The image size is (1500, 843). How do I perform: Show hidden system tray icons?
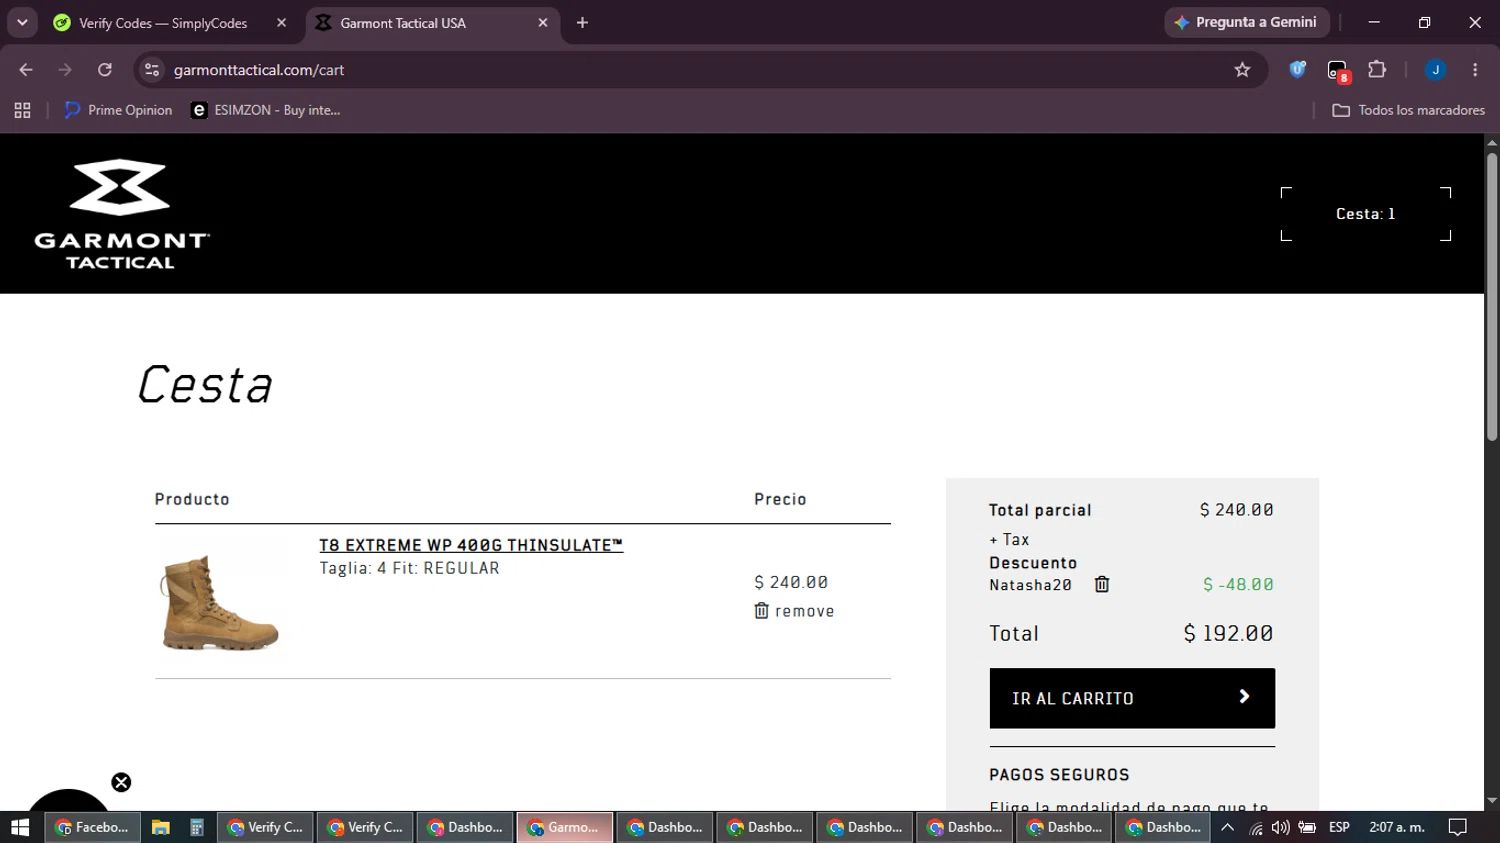point(1227,827)
